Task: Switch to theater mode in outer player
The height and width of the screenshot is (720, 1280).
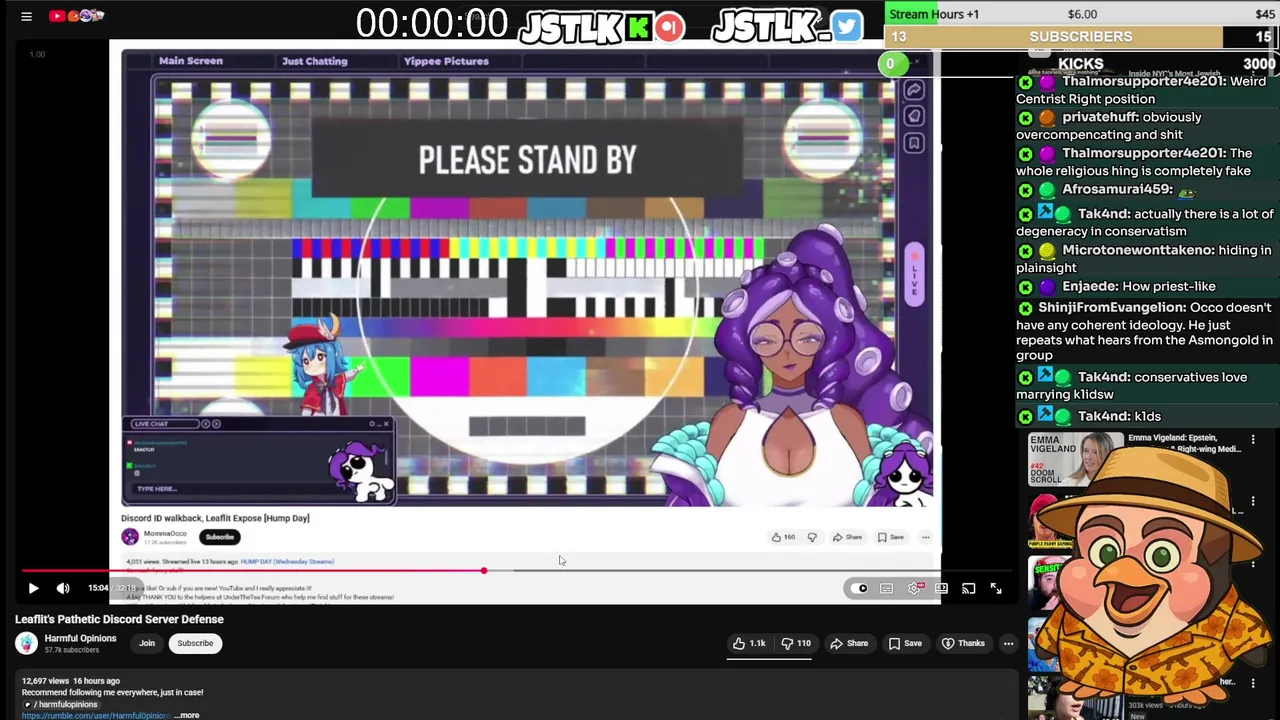Action: (941, 588)
